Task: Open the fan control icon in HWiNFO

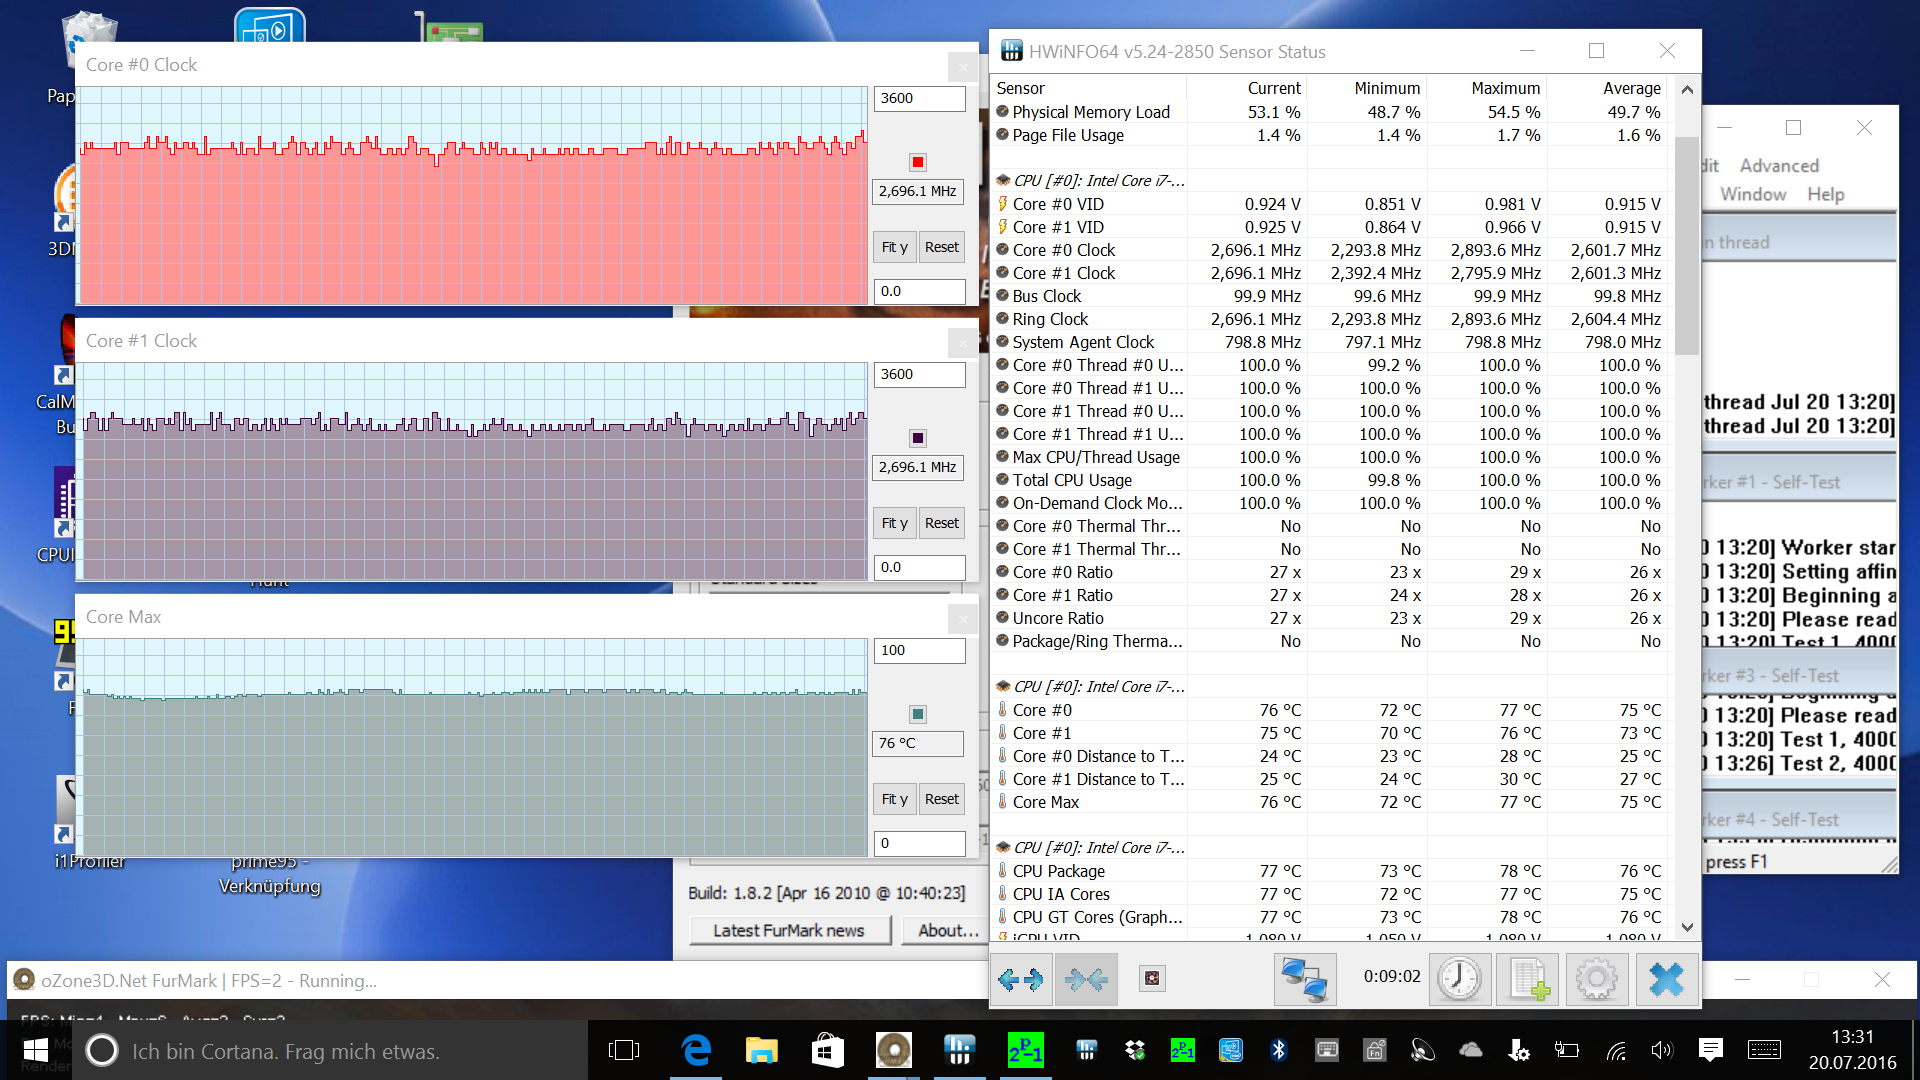Action: coord(1152,979)
